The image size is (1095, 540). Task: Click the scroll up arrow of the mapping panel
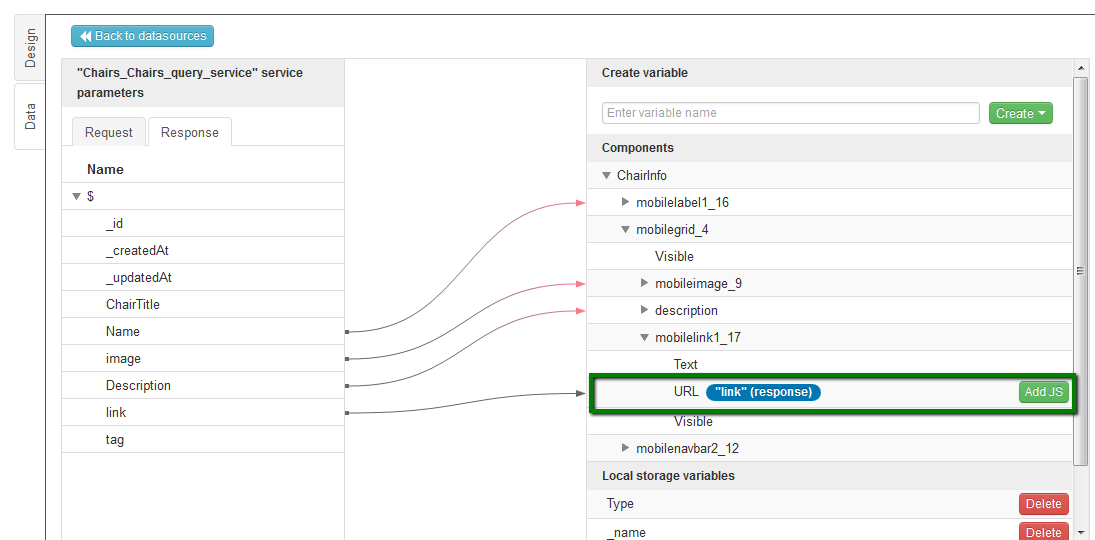pos(1081,68)
